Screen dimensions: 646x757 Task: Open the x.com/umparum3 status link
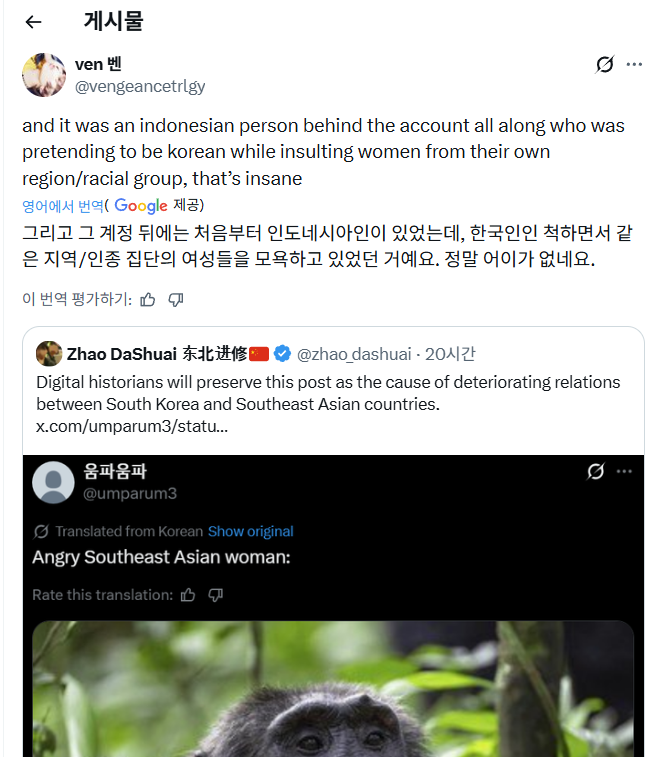click(x=132, y=426)
